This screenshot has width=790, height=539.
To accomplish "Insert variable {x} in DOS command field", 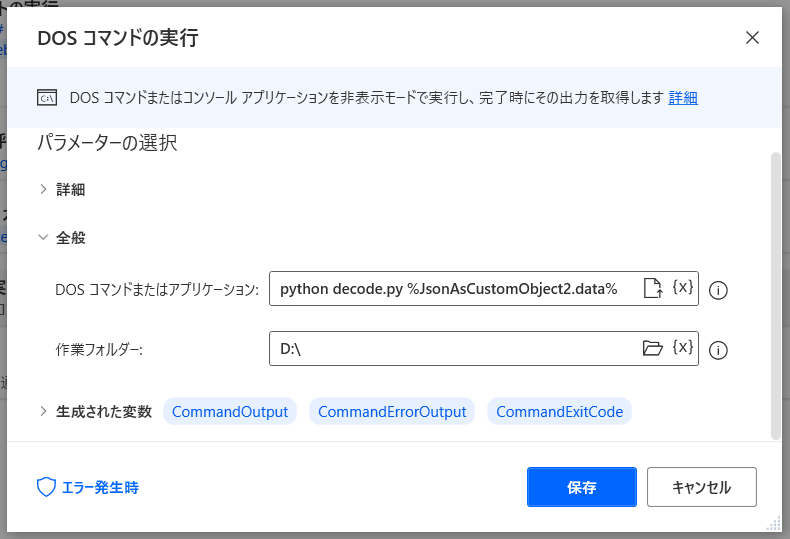I will pos(683,287).
